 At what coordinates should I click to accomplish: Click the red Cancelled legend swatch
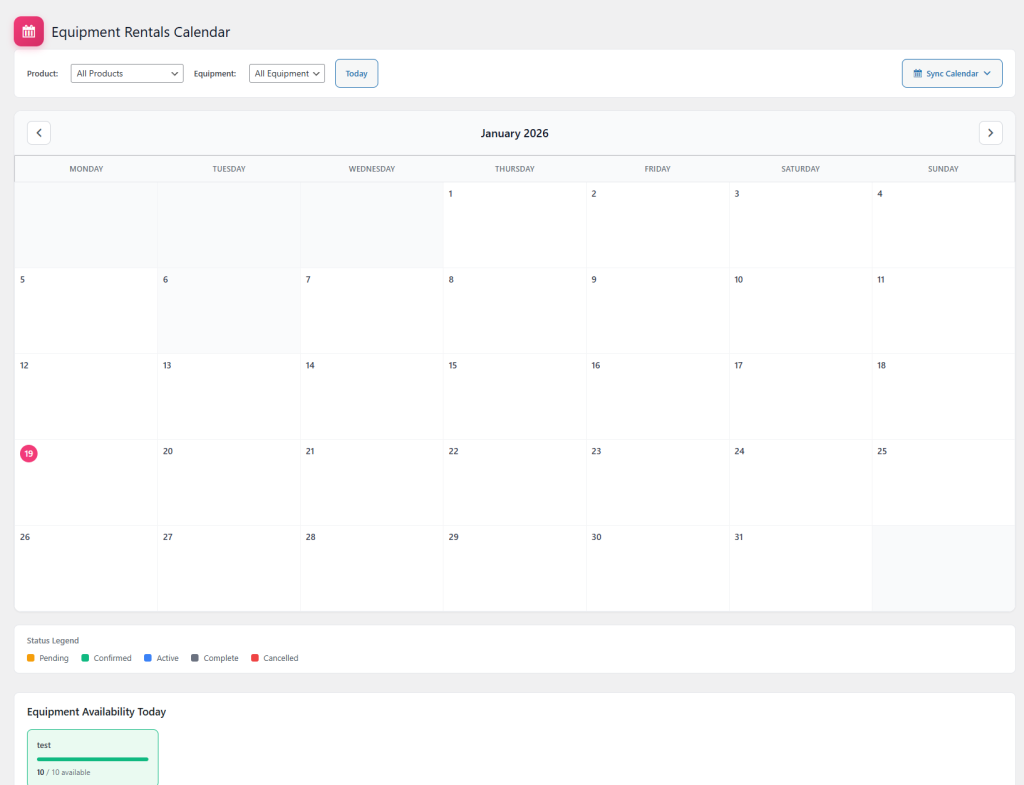pos(255,658)
